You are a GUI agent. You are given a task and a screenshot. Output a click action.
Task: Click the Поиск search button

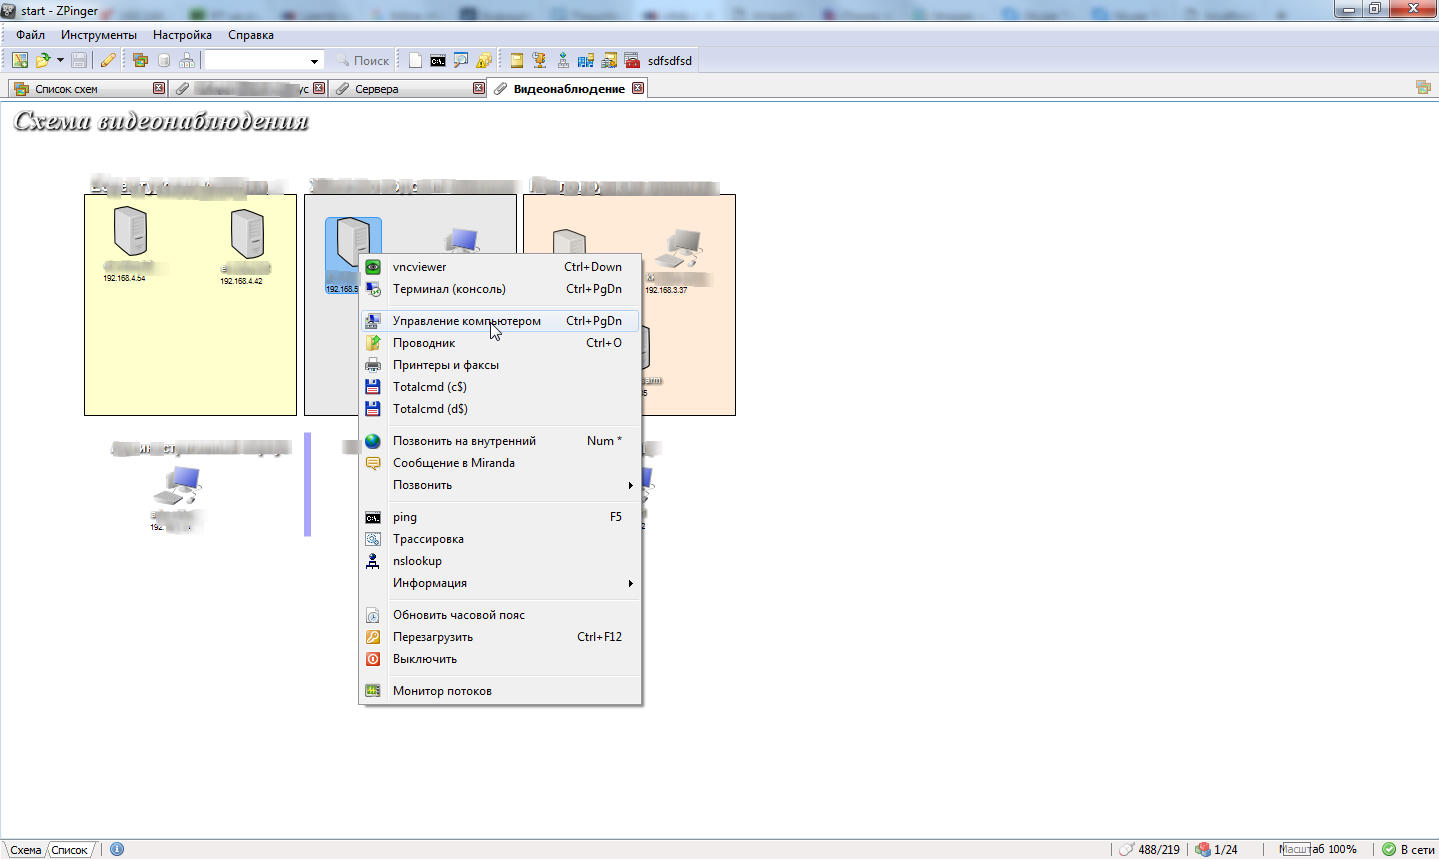362,61
